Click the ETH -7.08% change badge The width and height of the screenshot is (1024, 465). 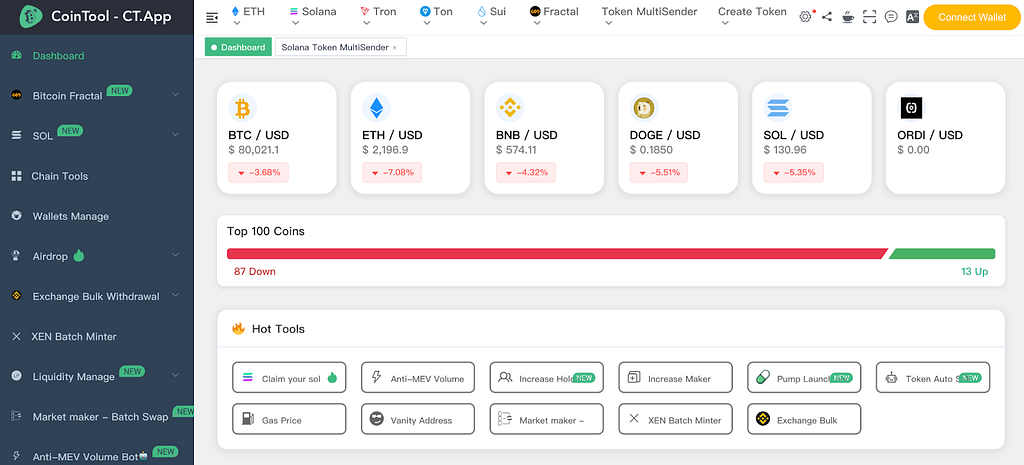tap(392, 172)
